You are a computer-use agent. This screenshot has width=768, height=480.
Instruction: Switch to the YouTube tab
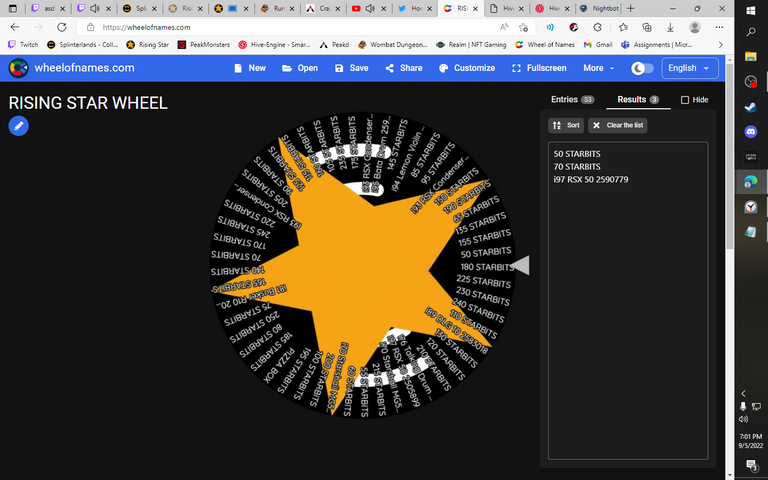[x=369, y=8]
